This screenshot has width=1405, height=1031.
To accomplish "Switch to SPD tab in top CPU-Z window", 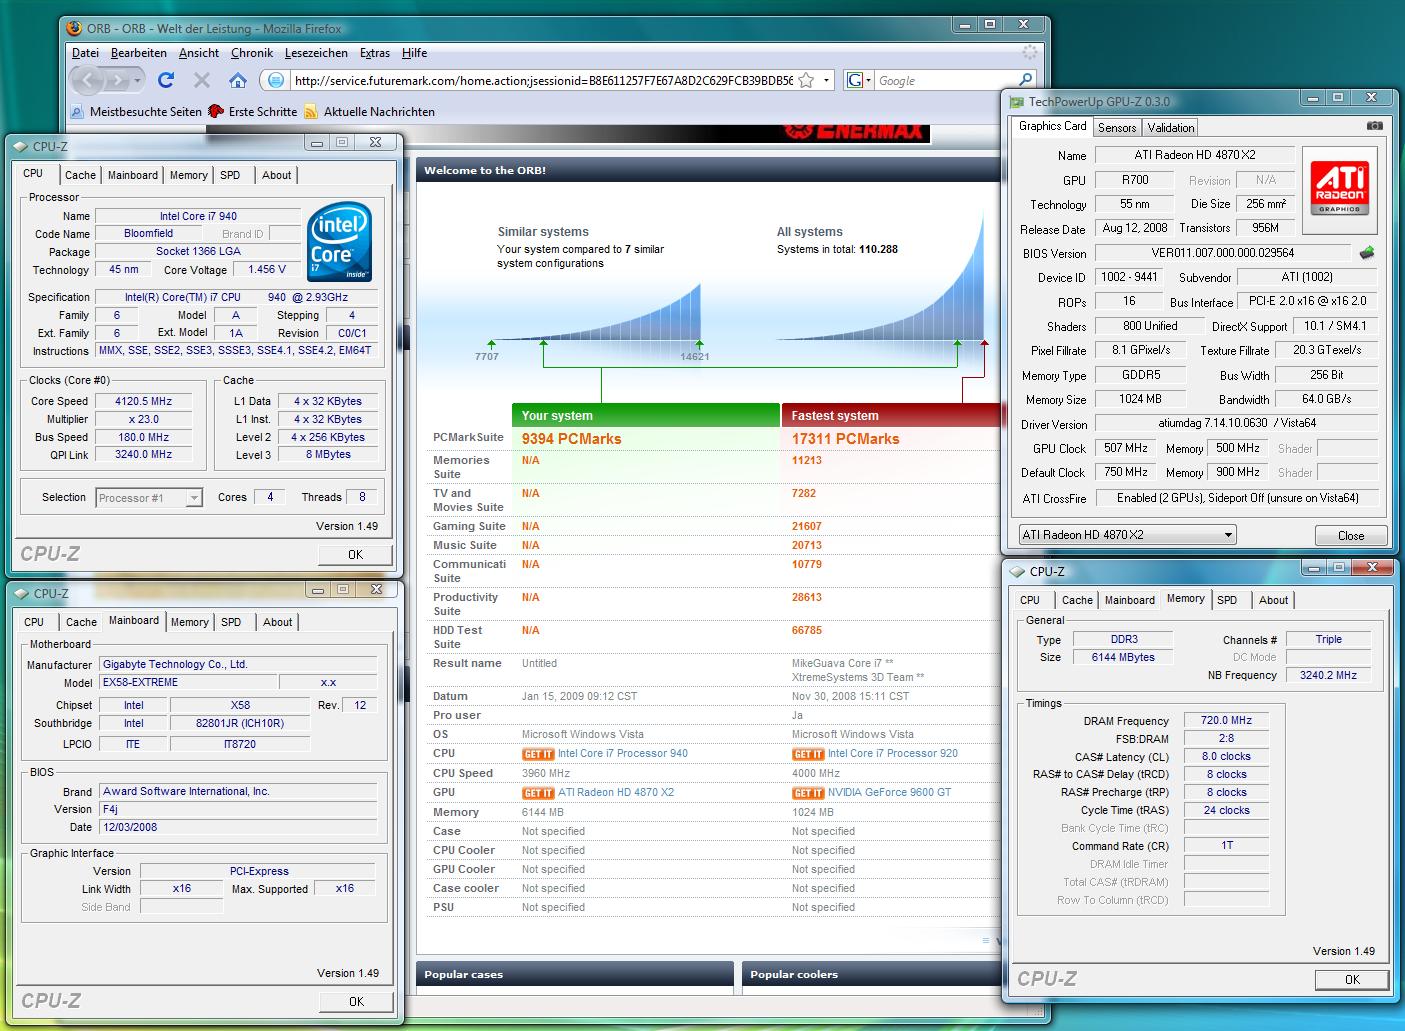I will (230, 175).
